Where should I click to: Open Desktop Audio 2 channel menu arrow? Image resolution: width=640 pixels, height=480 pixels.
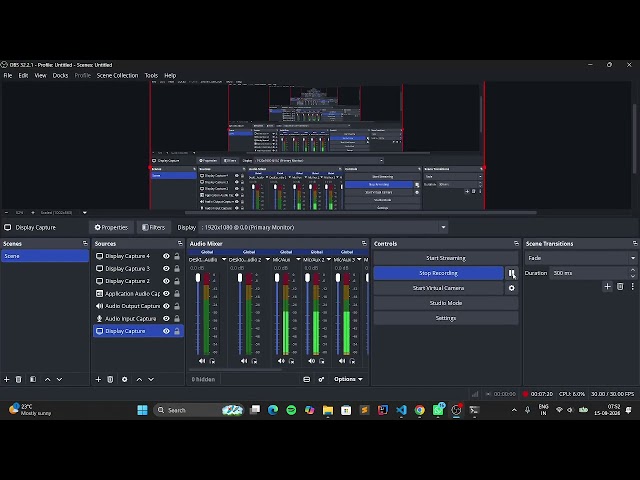268,260
